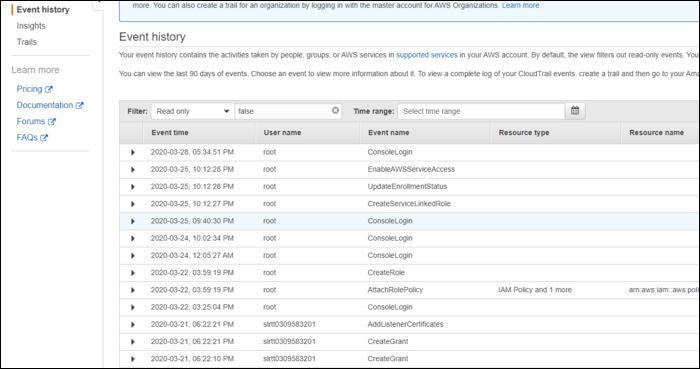
Task: Clear the 'false' filter value with the x icon
Action: (335, 111)
